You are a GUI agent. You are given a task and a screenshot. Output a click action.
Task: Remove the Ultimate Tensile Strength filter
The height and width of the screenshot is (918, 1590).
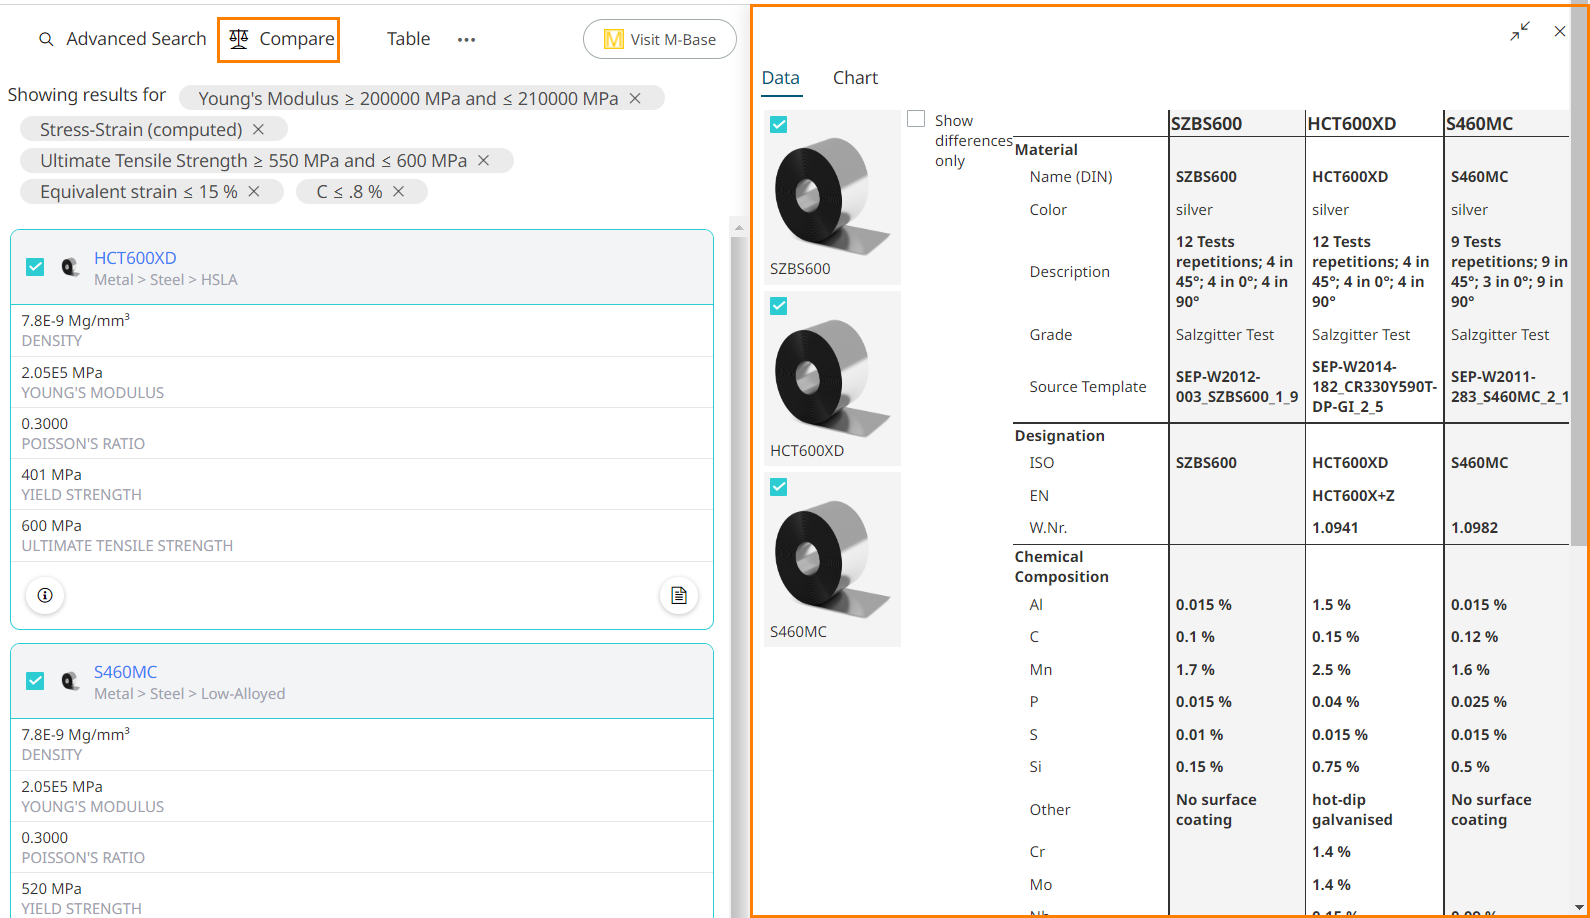tap(484, 160)
